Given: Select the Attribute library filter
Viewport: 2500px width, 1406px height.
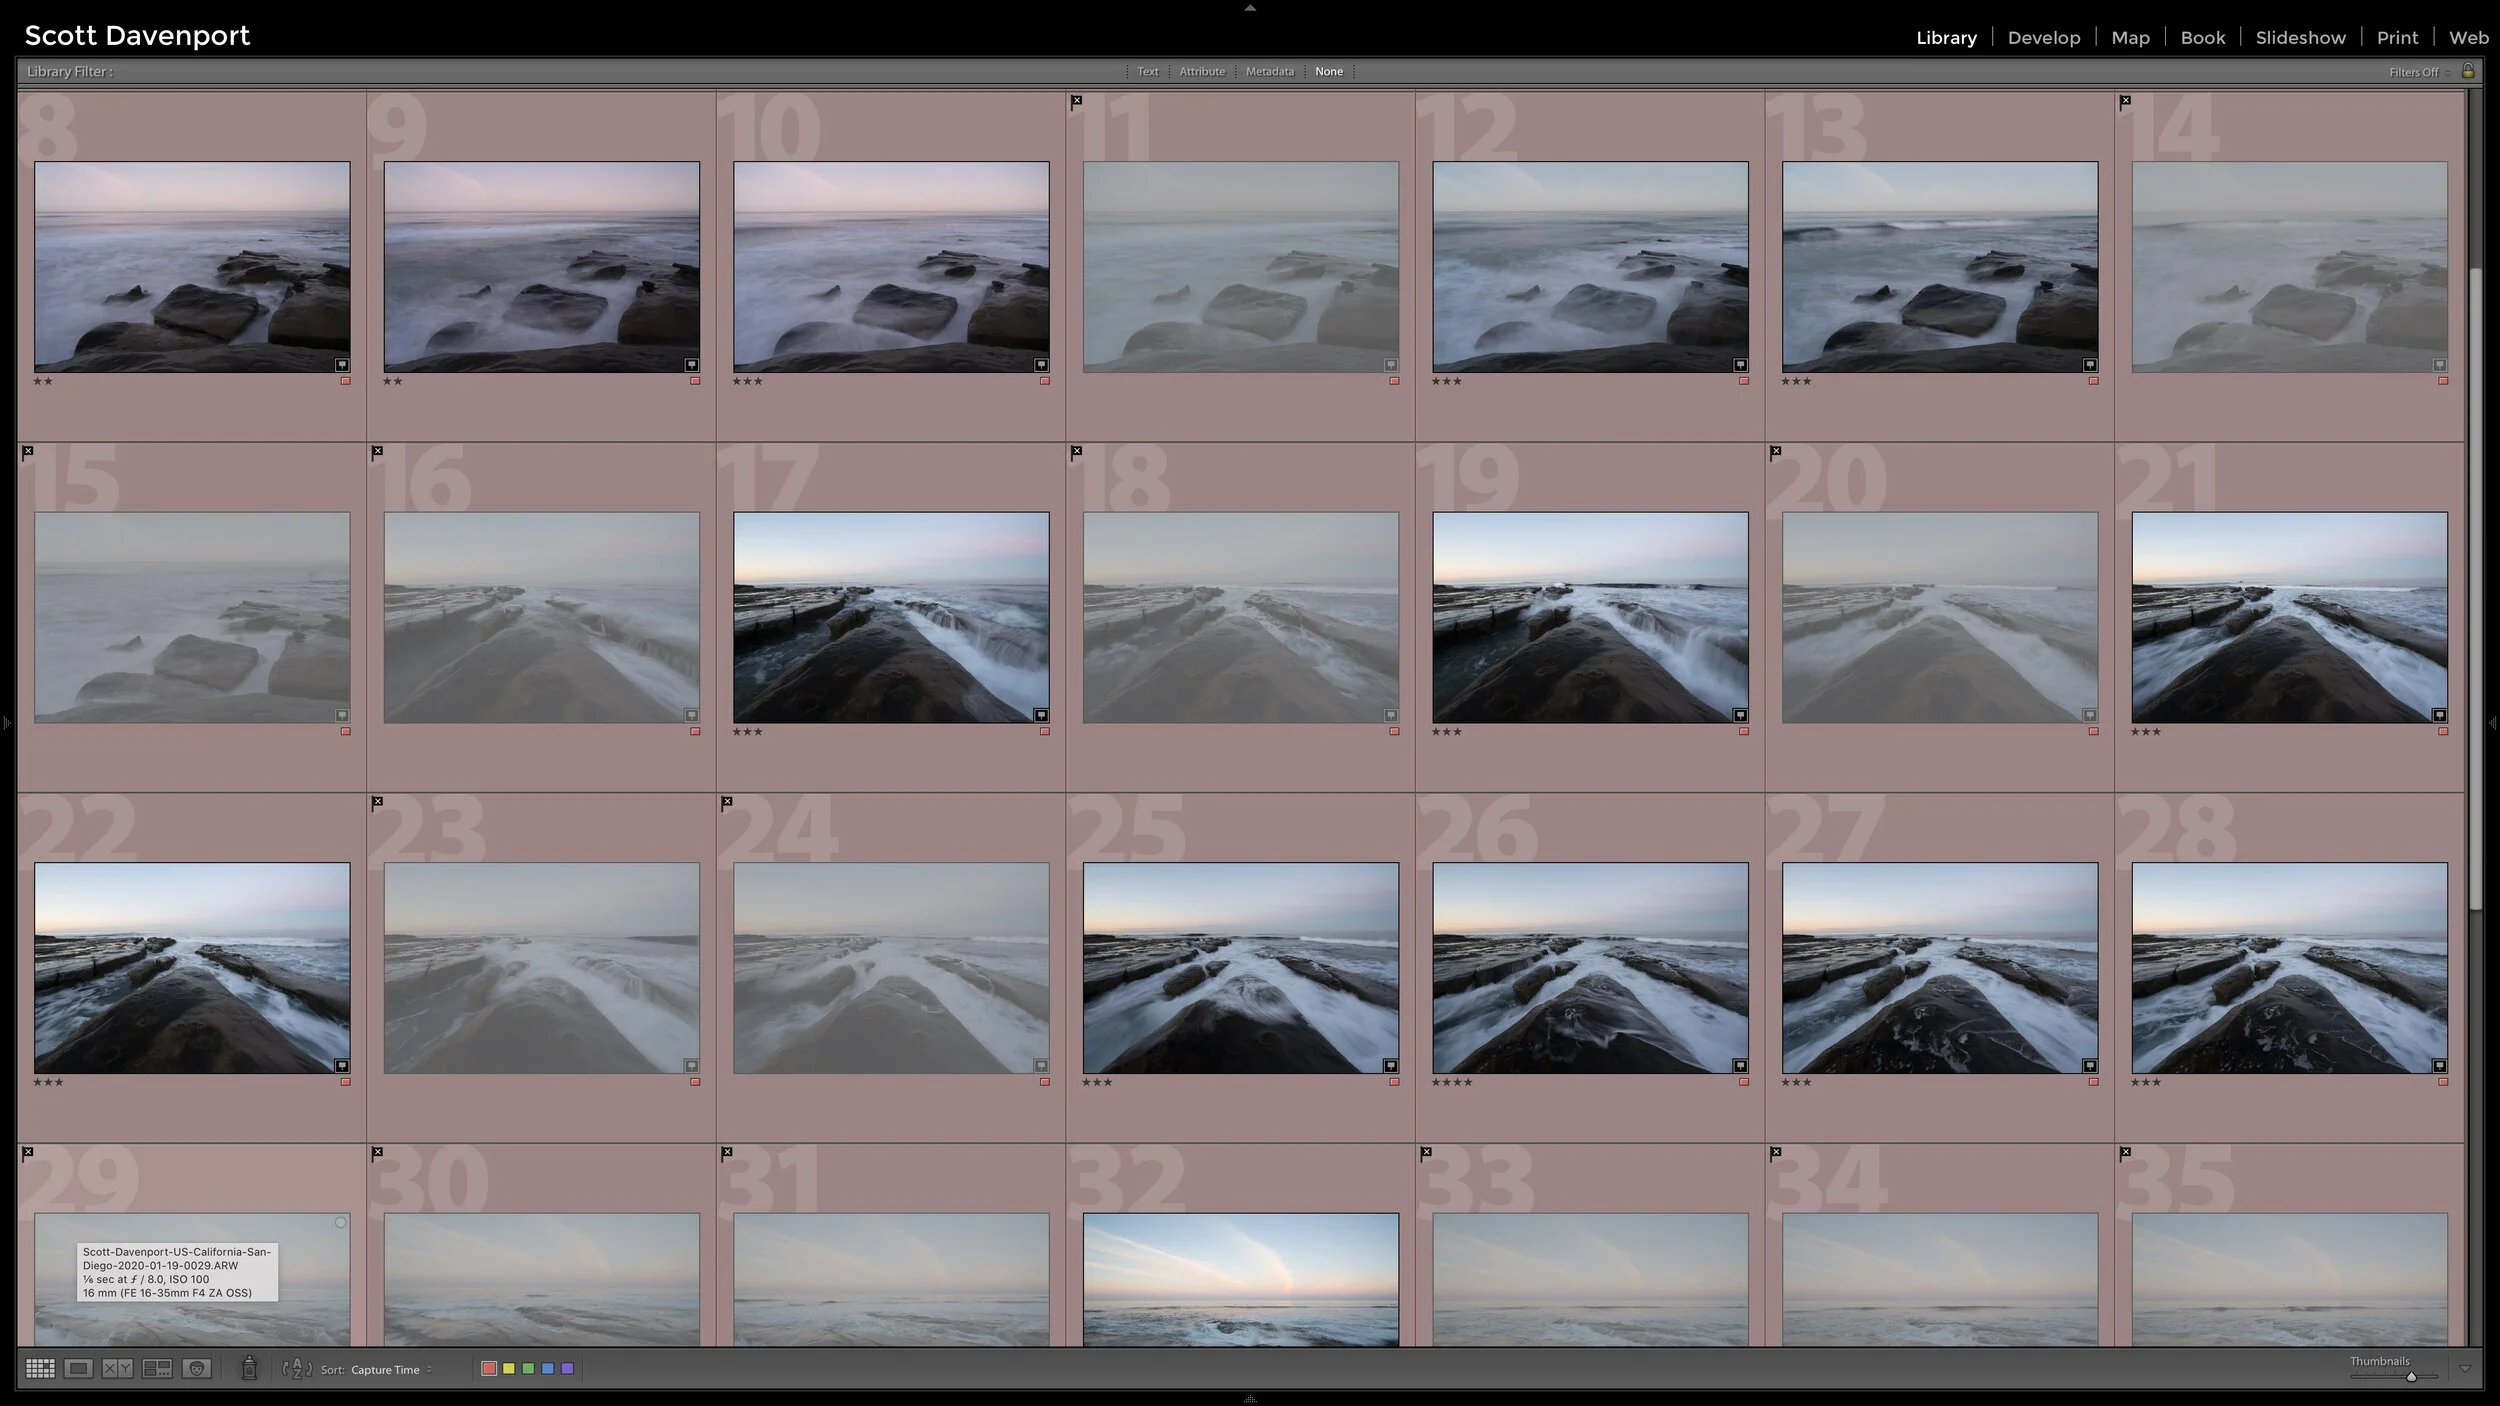Looking at the screenshot, I should click(x=1201, y=72).
